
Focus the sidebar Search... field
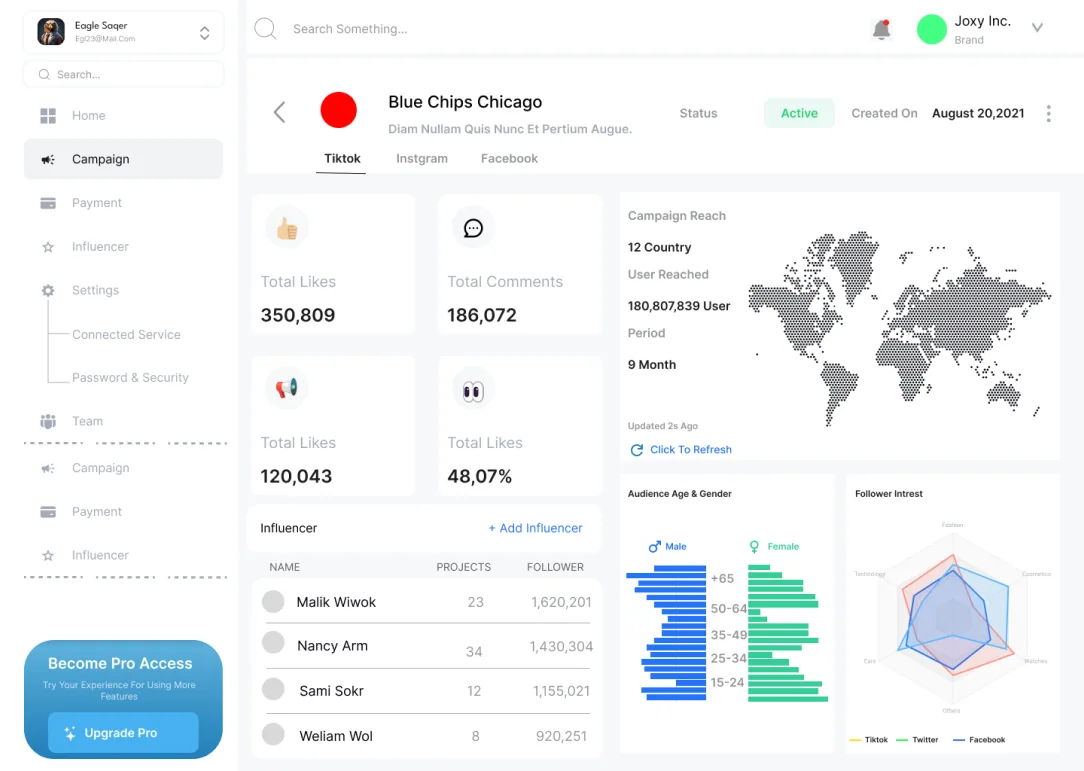123,75
